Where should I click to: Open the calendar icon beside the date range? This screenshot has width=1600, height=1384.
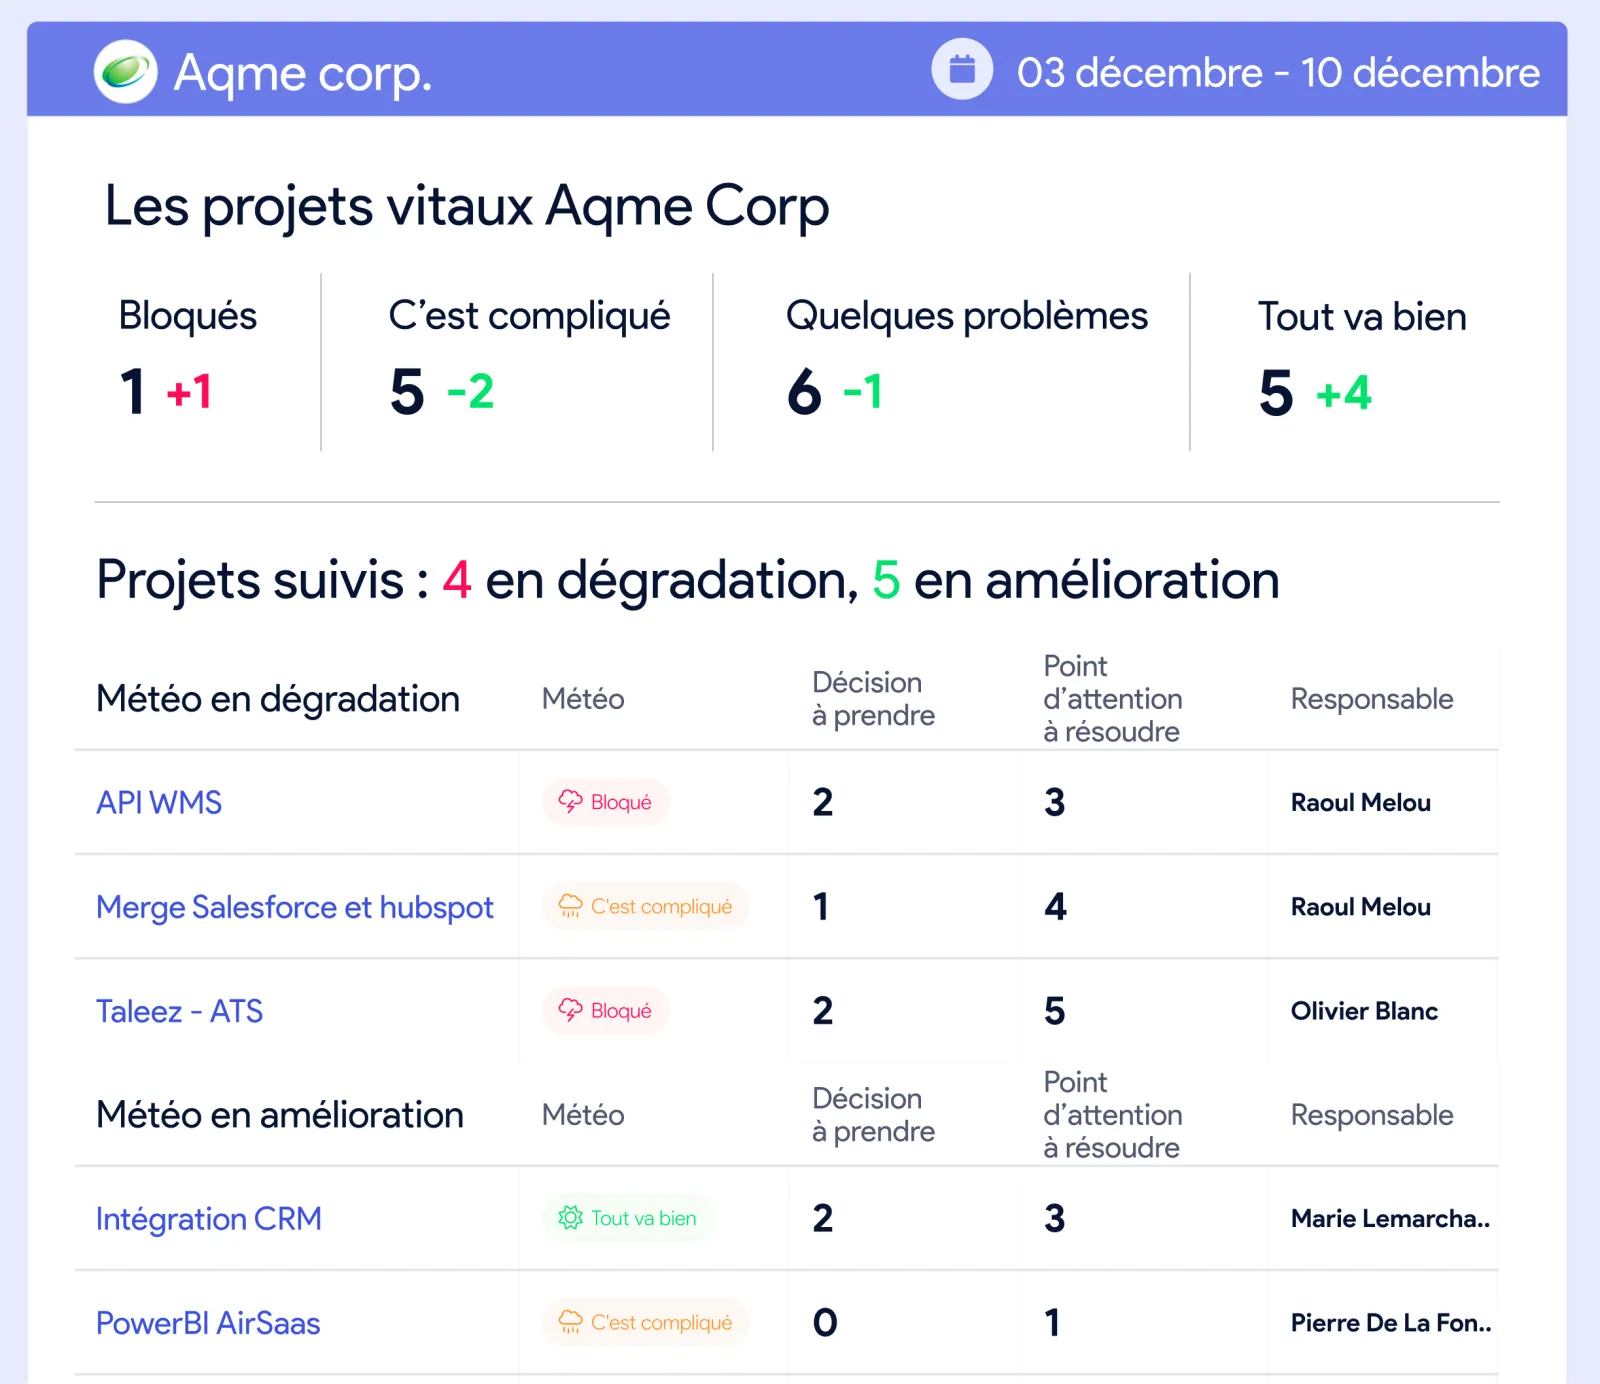coord(962,69)
